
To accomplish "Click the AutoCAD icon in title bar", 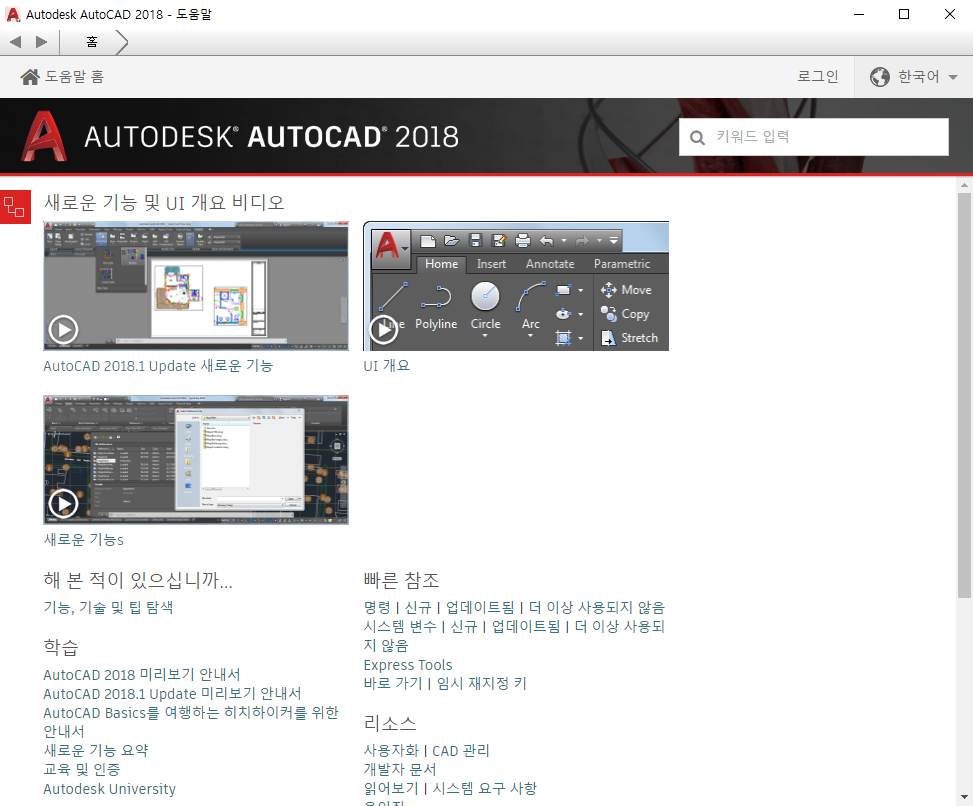I will coord(13,14).
